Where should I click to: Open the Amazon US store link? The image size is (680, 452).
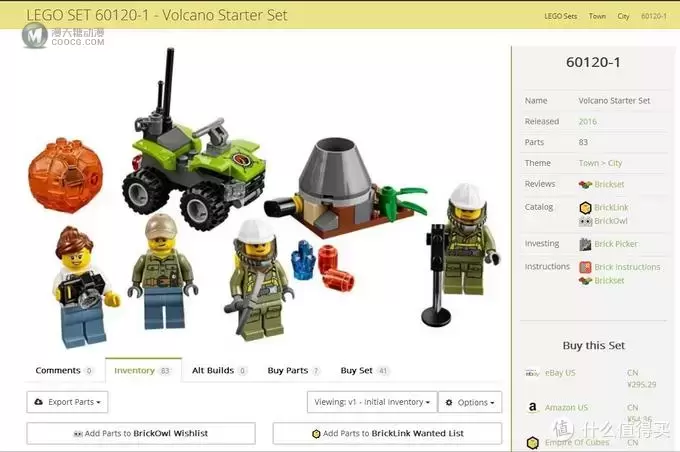(x=566, y=408)
